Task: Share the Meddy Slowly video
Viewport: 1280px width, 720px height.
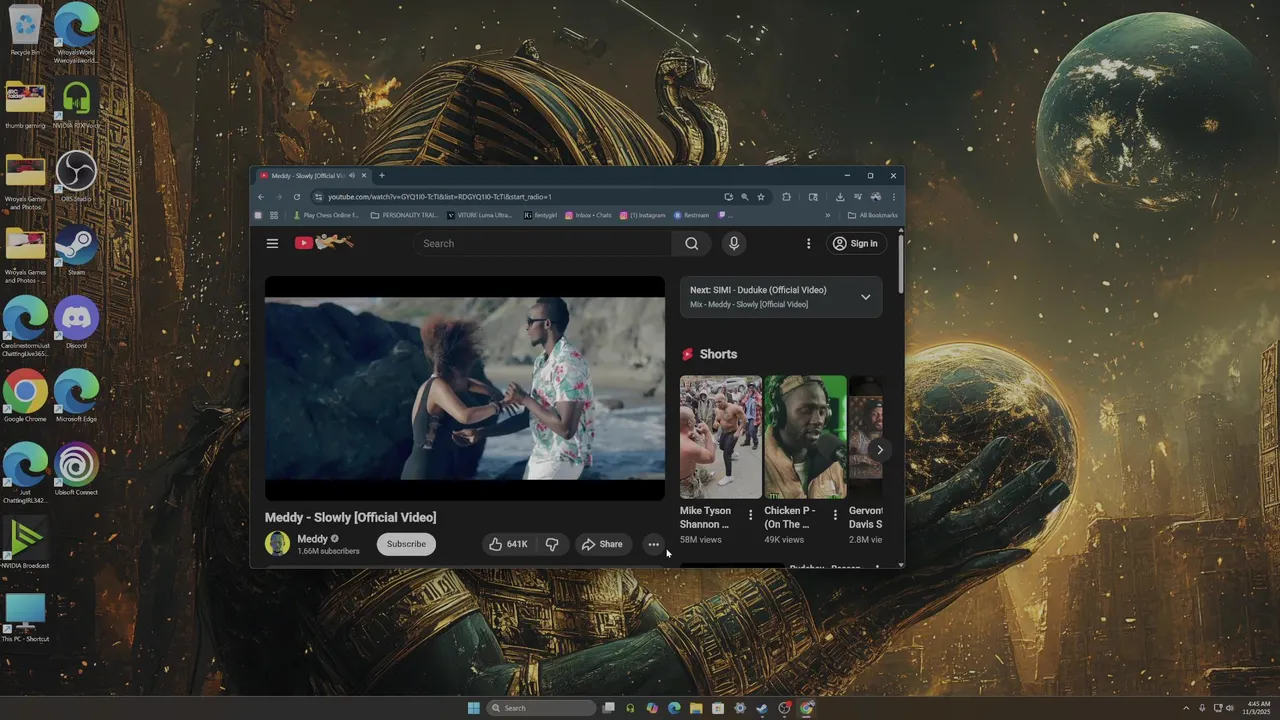Action: click(602, 544)
